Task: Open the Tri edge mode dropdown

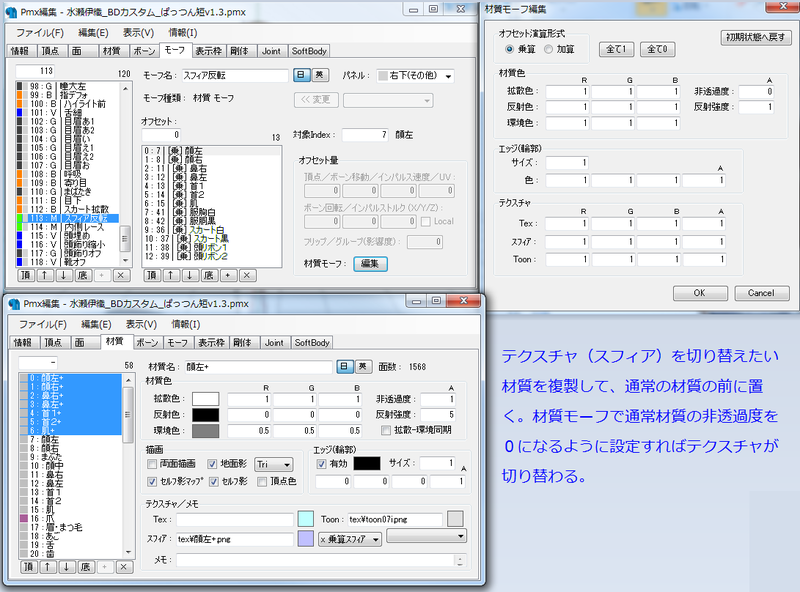Action: 274,465
